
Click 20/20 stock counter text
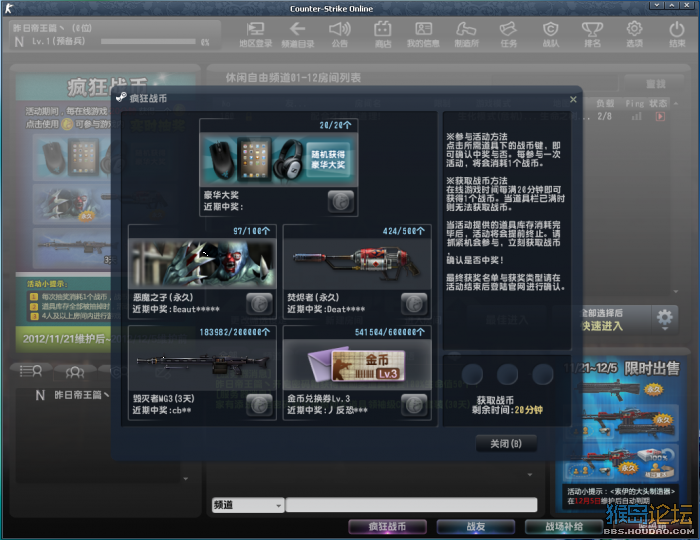point(335,125)
